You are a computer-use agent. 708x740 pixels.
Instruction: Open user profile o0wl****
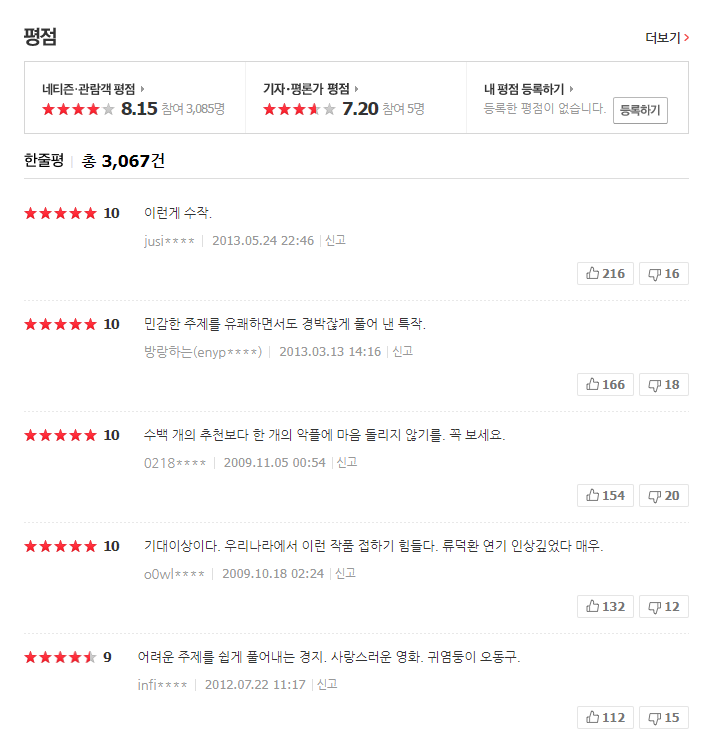[175, 574]
